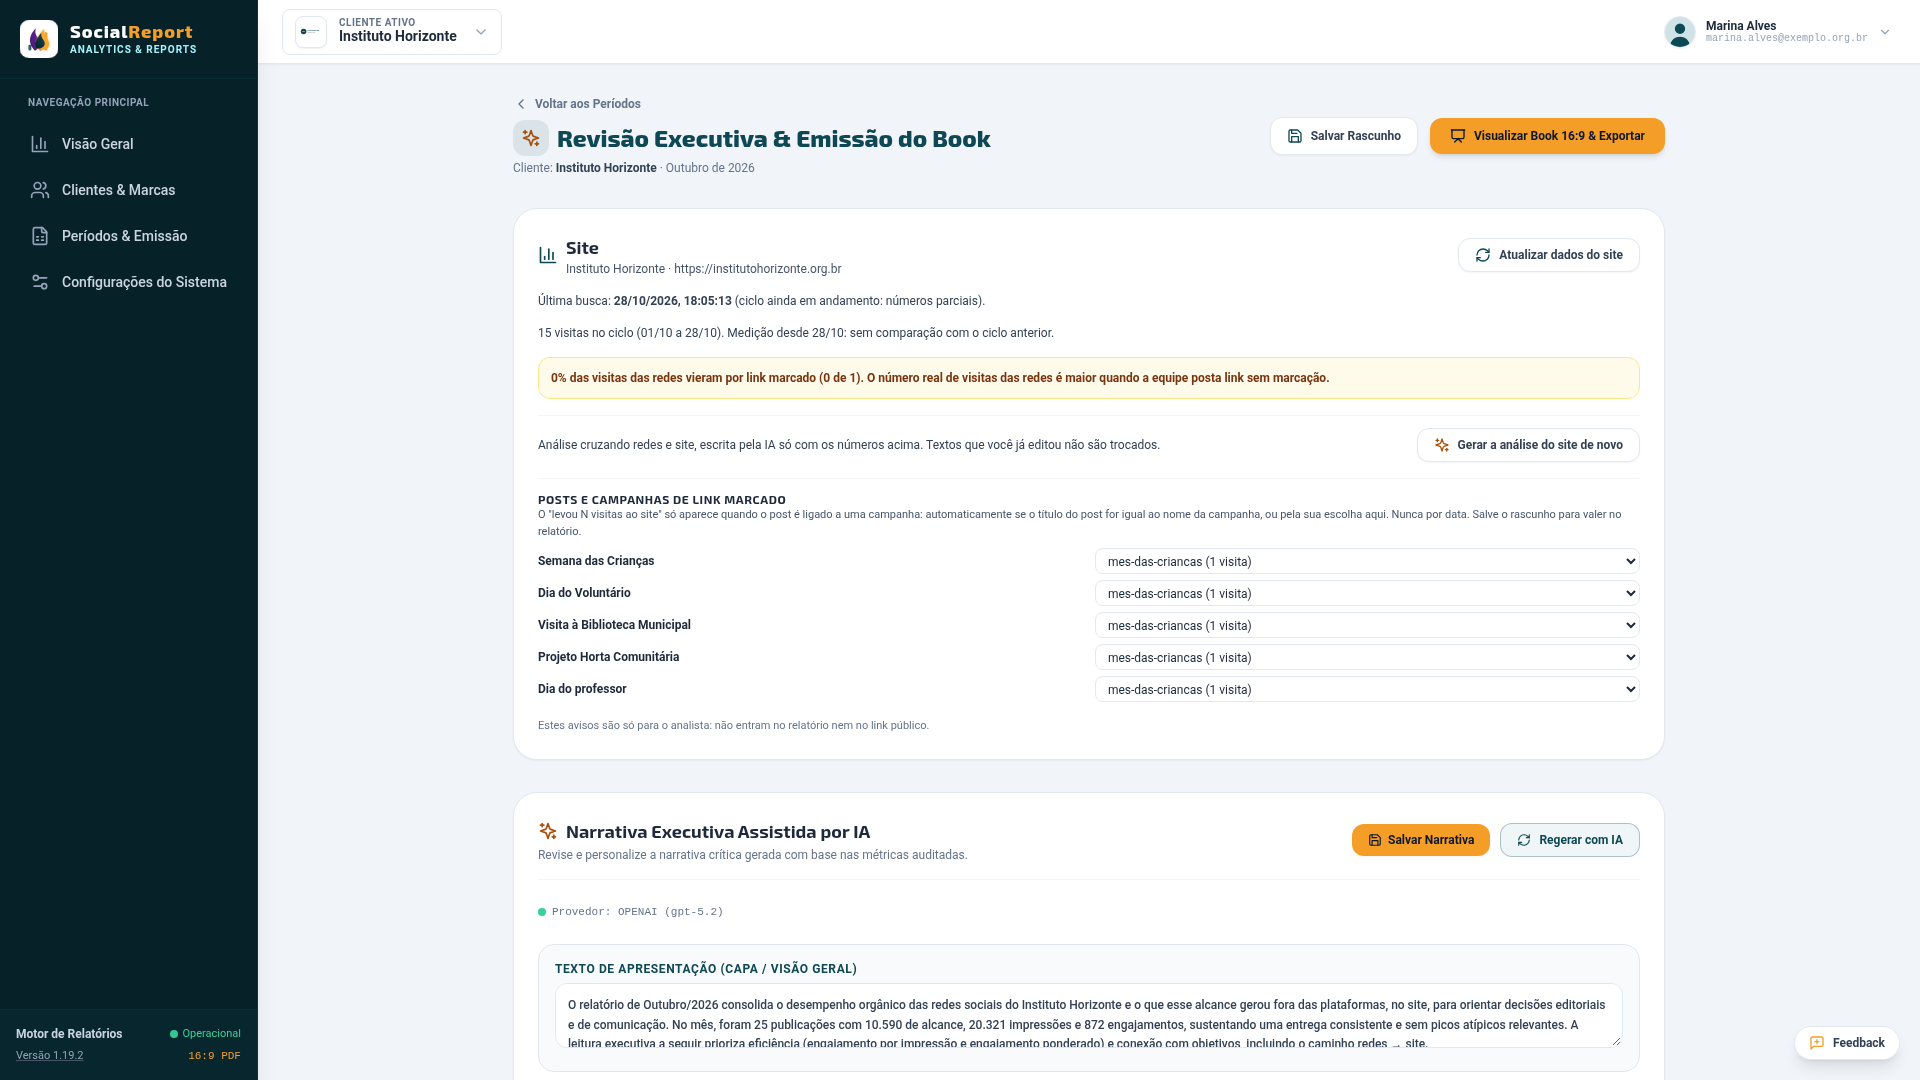Open Marina Alves account menu chevron

click(x=1885, y=32)
